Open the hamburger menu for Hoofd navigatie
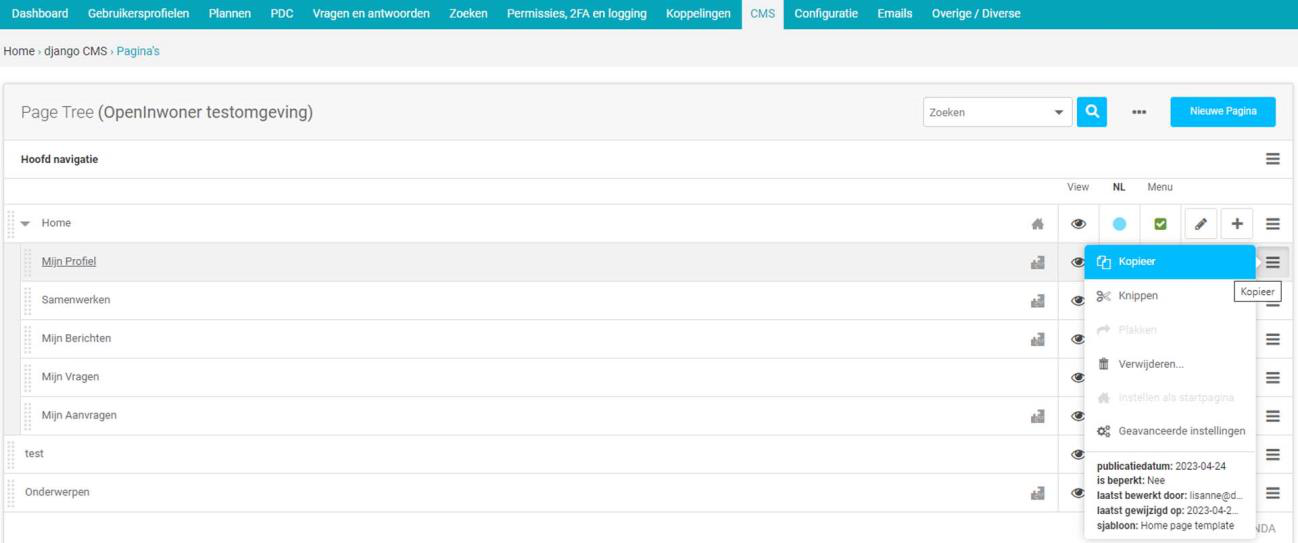The width and height of the screenshot is (1298, 543). tap(1272, 159)
